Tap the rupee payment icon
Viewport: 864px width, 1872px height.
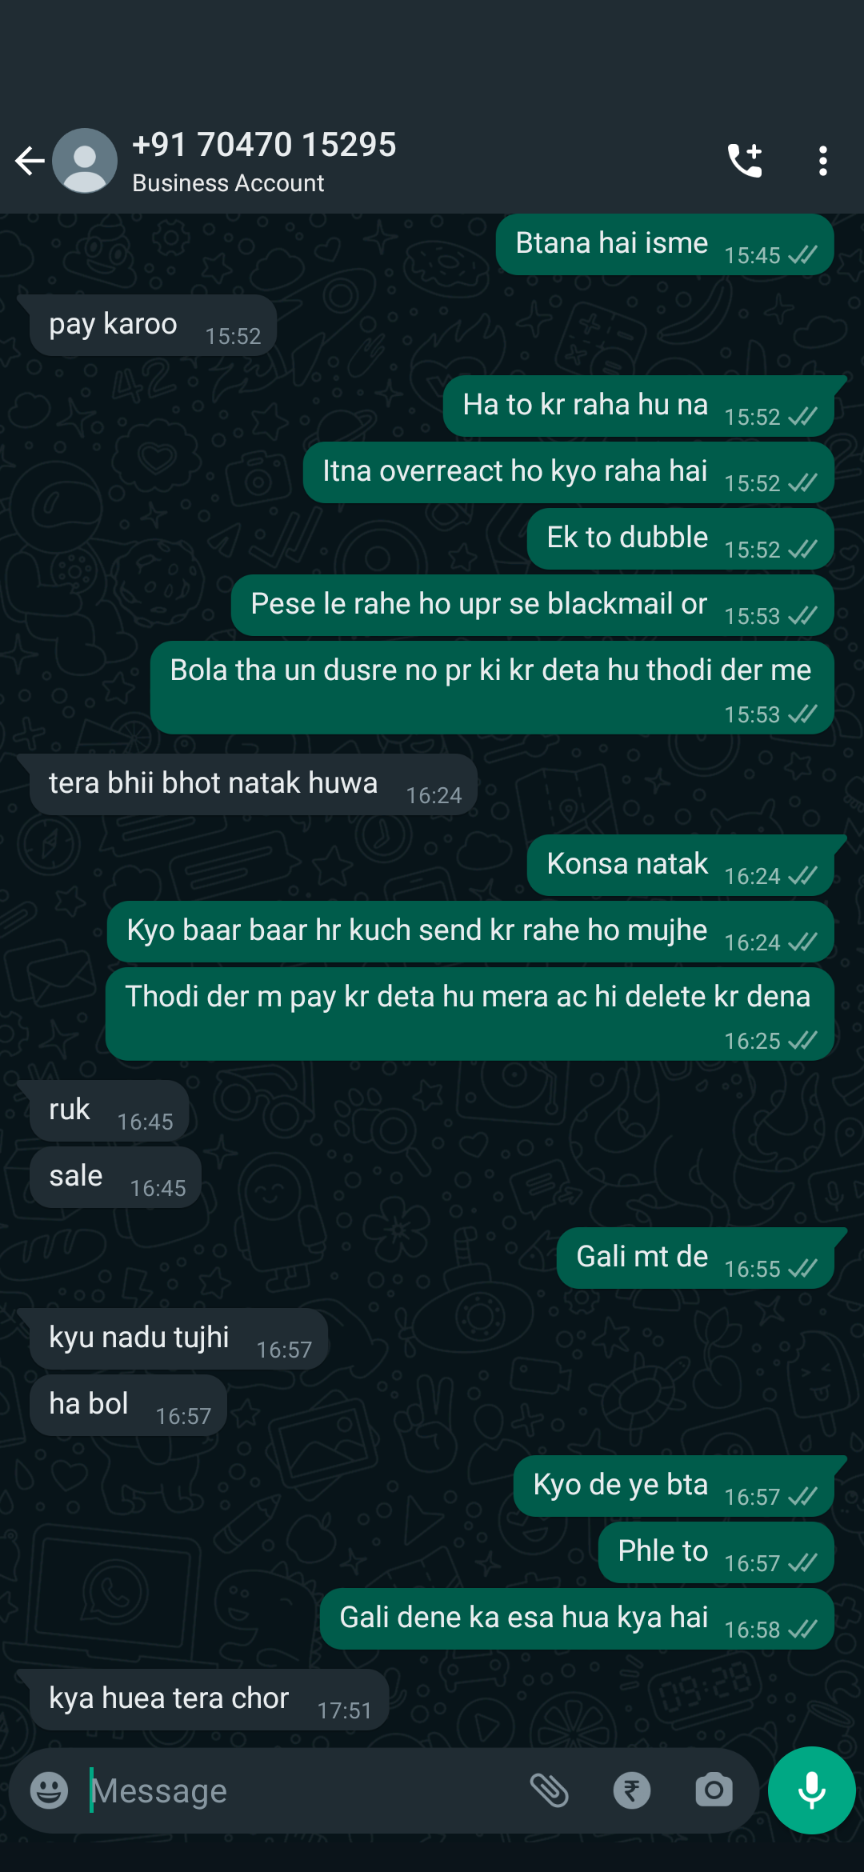click(x=632, y=1790)
